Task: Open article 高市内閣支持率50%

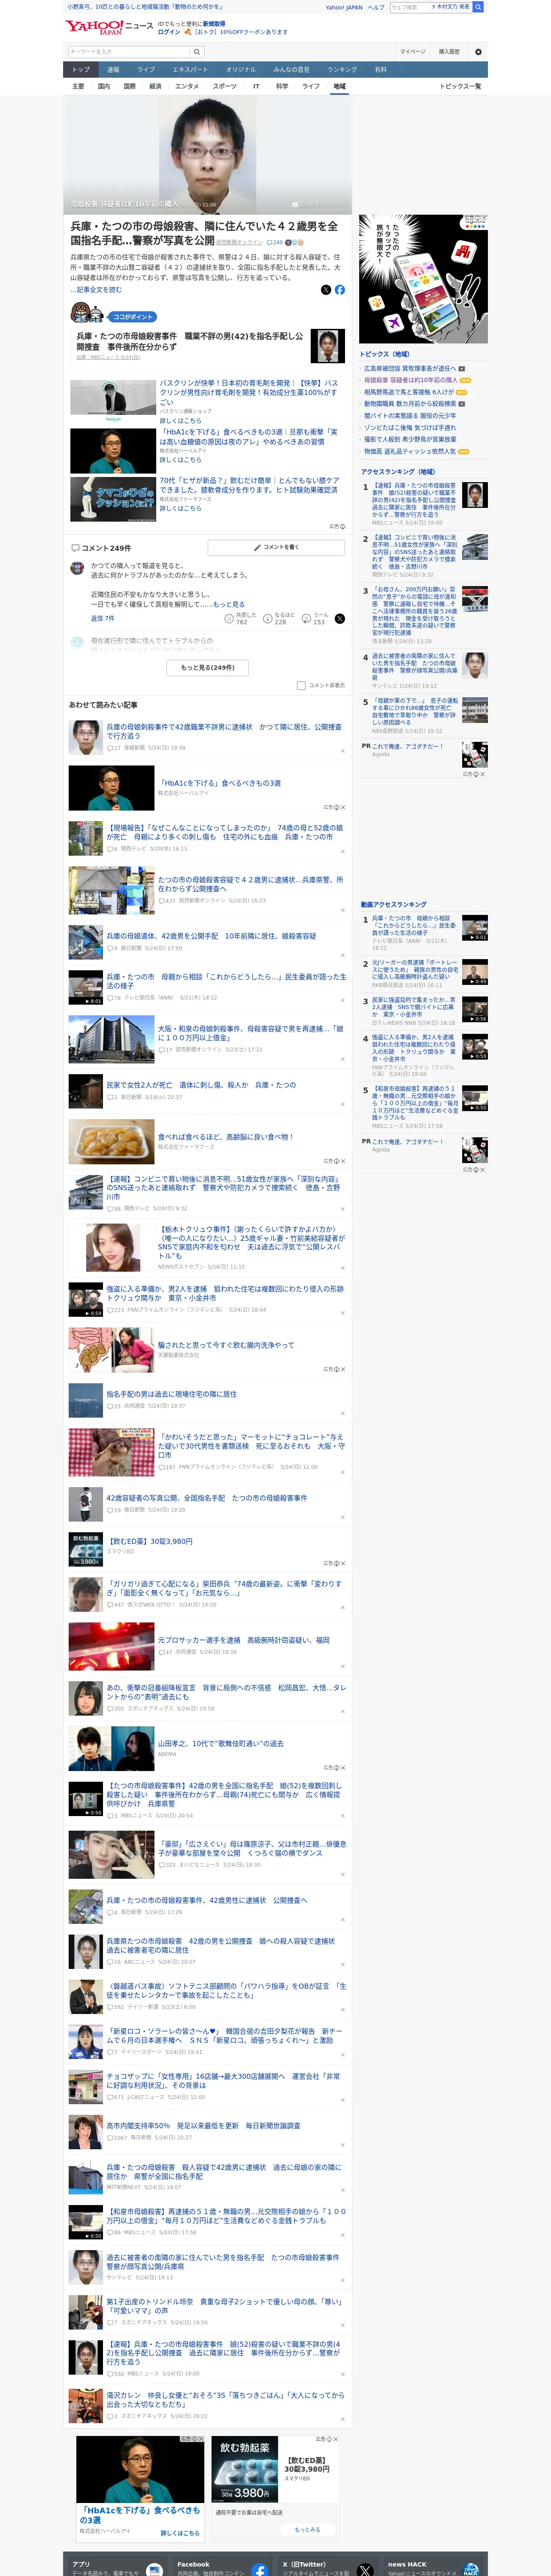Action: 203,2125
